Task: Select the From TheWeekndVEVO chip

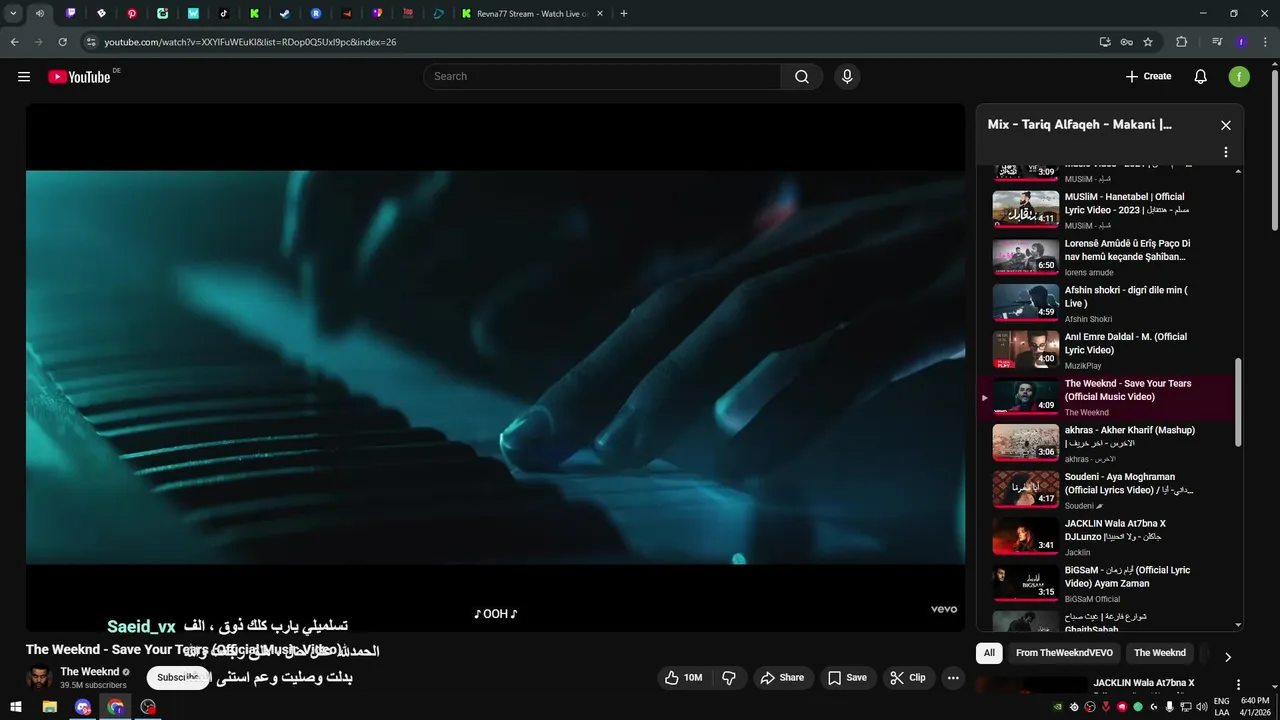Action: pyautogui.click(x=1064, y=653)
